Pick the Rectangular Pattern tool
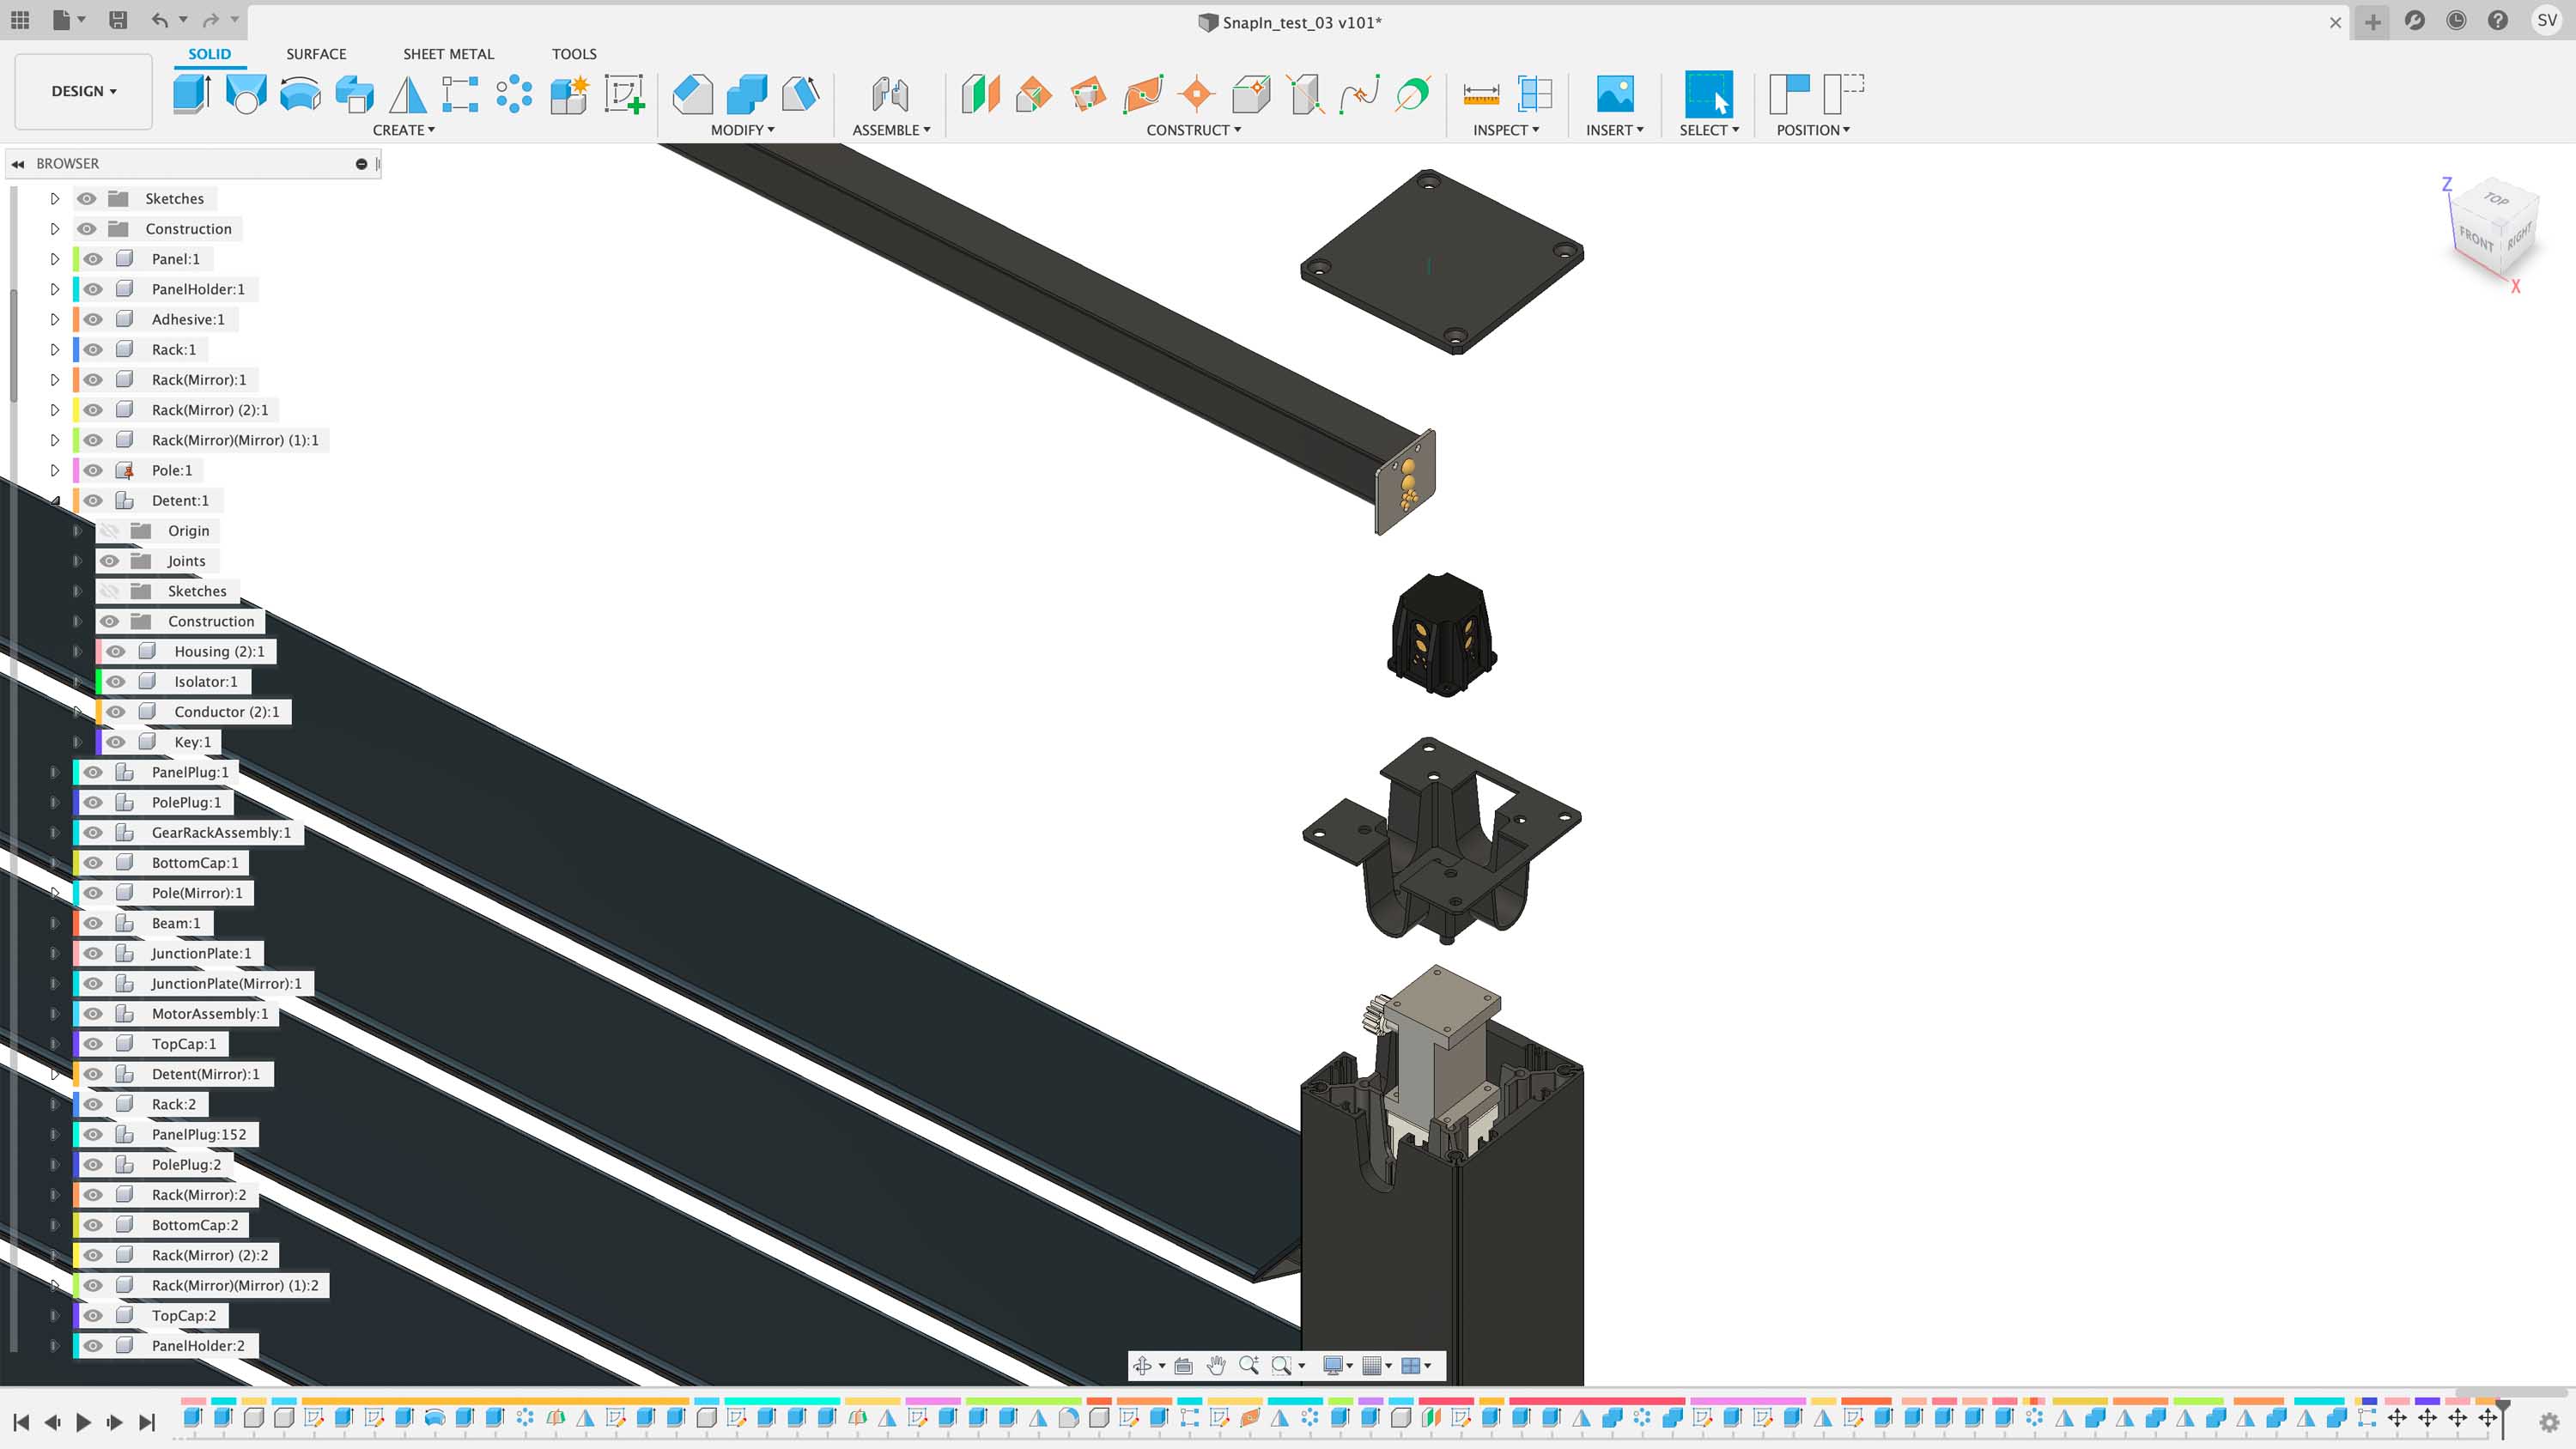The image size is (2576, 1449). pos(460,95)
